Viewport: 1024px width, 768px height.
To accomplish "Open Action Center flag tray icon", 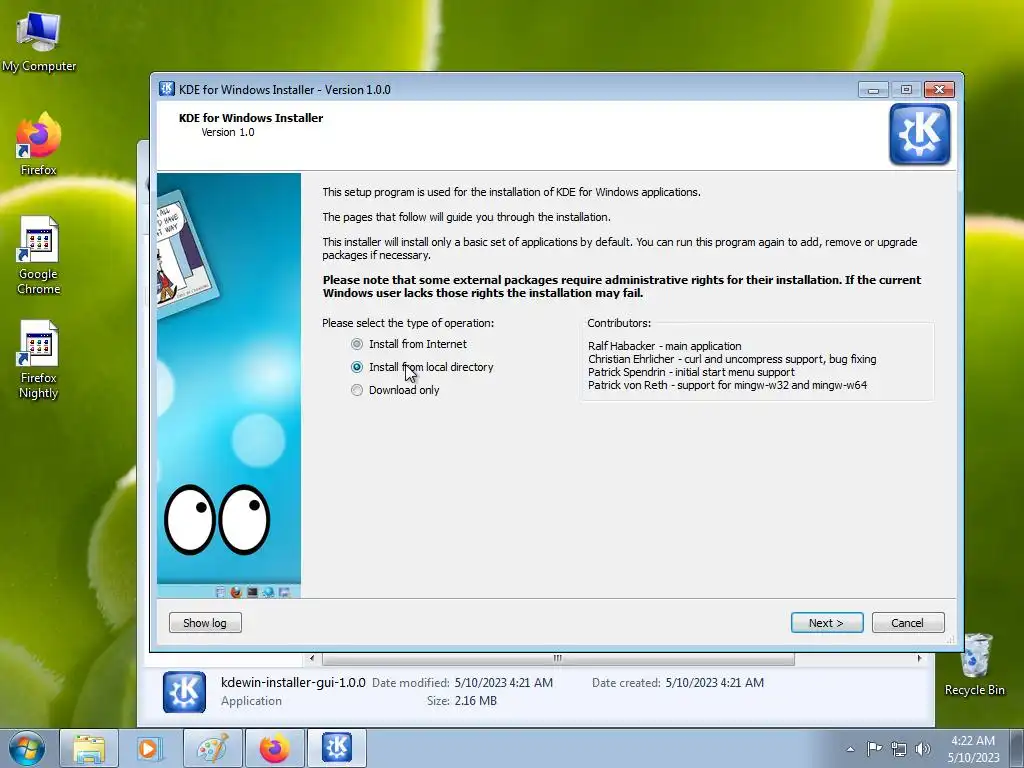I will point(874,748).
